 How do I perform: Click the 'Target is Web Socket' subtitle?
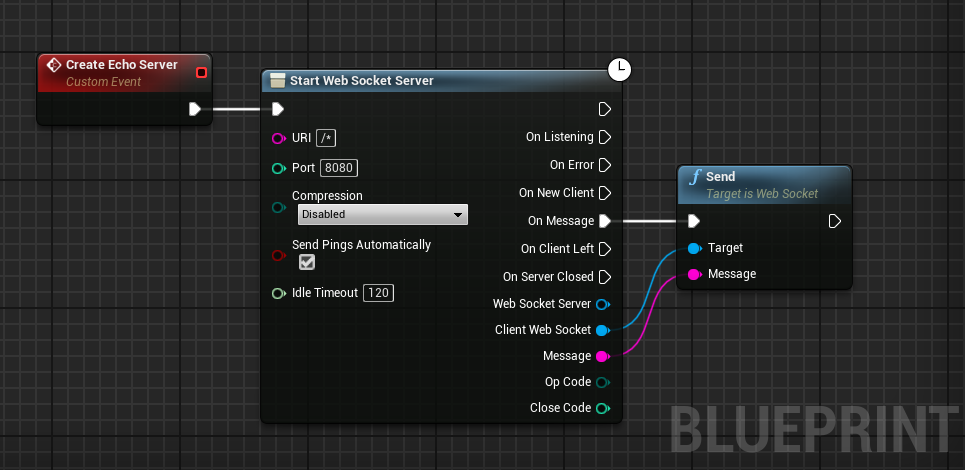[x=762, y=194]
